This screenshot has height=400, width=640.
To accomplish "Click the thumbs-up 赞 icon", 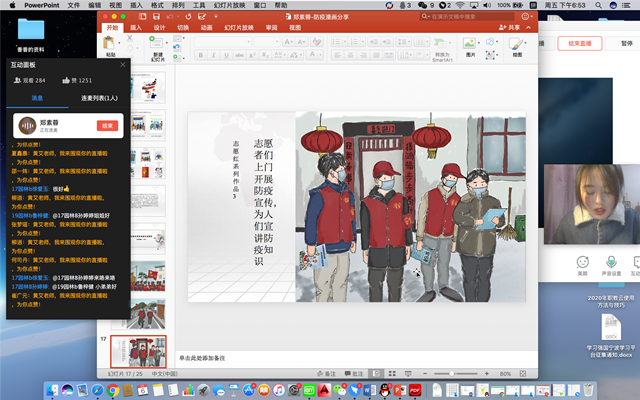I will click(x=67, y=79).
